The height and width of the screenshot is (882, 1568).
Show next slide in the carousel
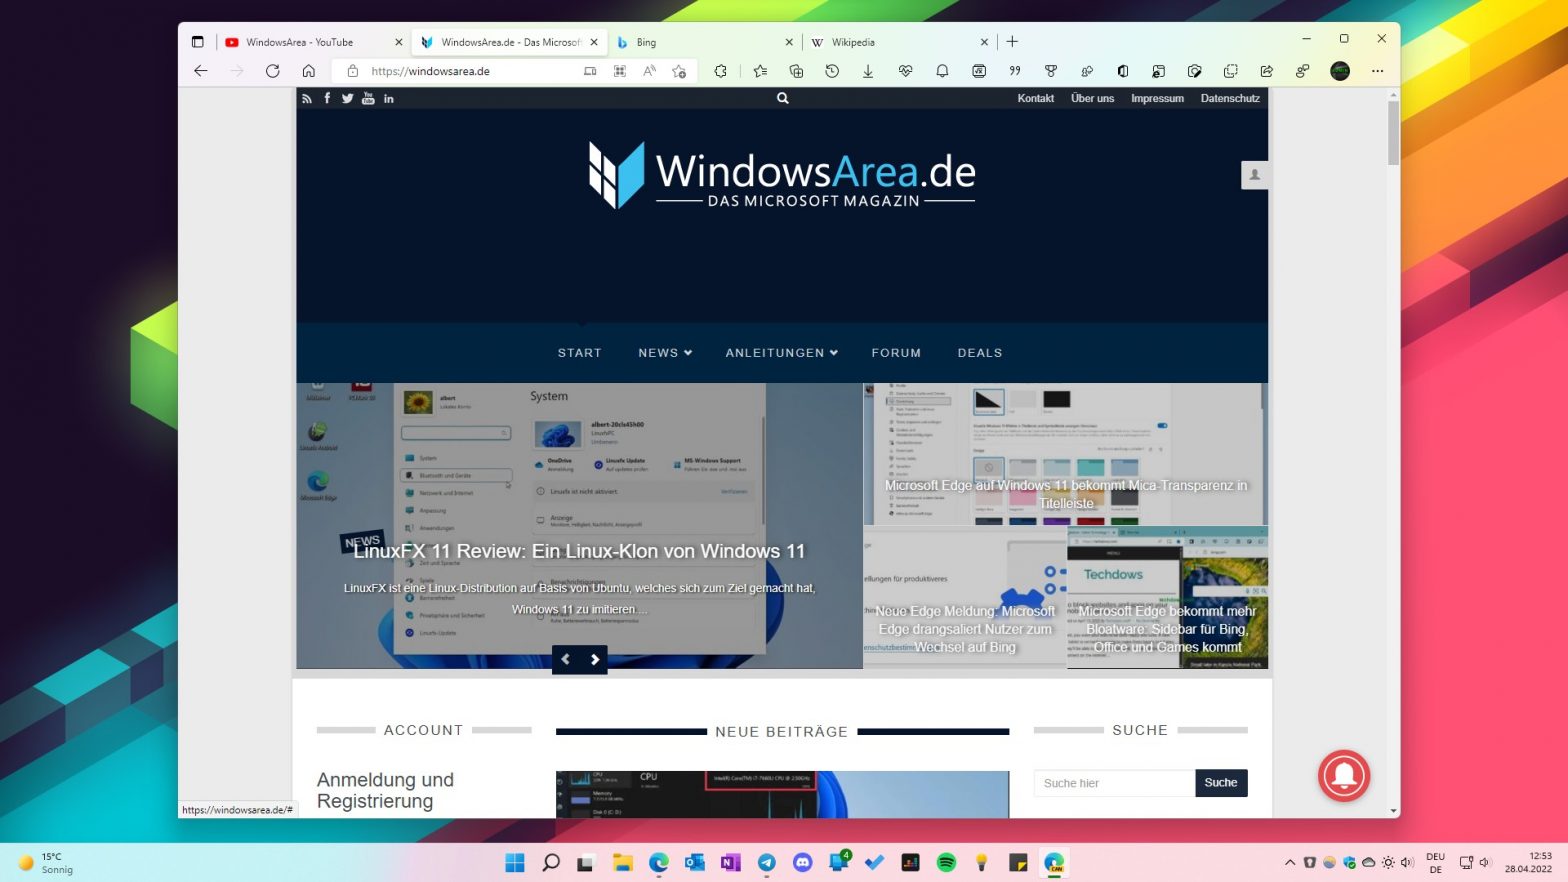click(x=594, y=660)
